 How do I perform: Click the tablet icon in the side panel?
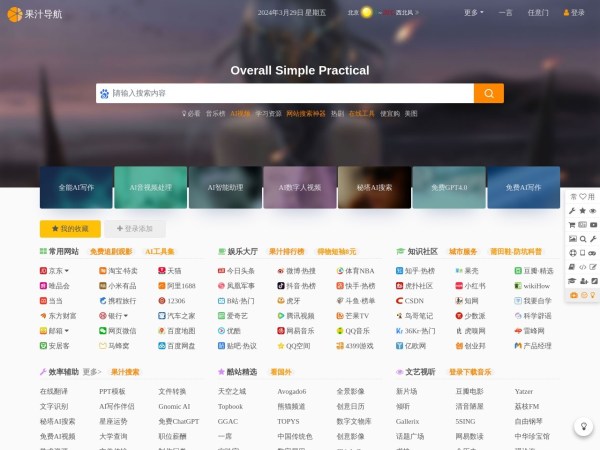582,253
